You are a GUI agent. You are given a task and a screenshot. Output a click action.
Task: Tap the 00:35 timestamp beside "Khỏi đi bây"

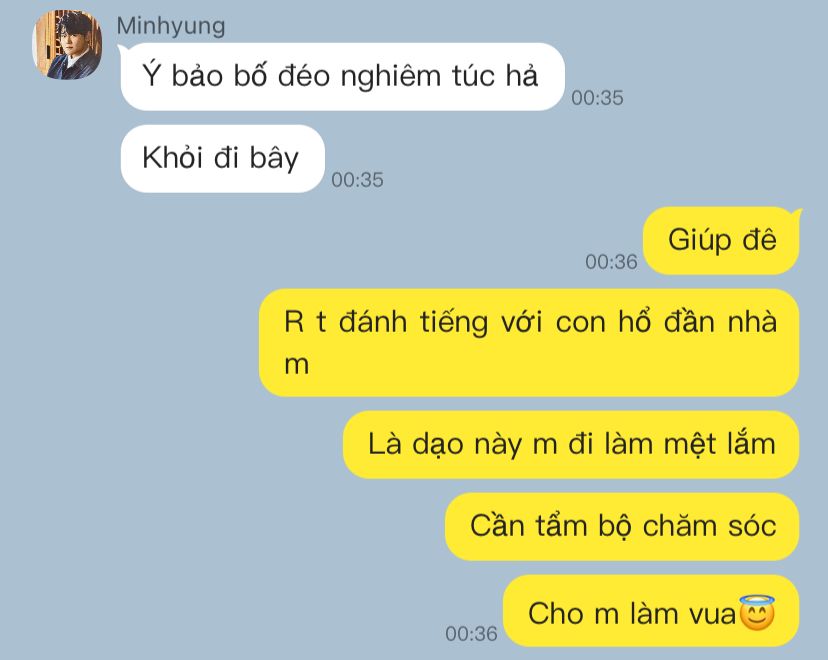357,180
